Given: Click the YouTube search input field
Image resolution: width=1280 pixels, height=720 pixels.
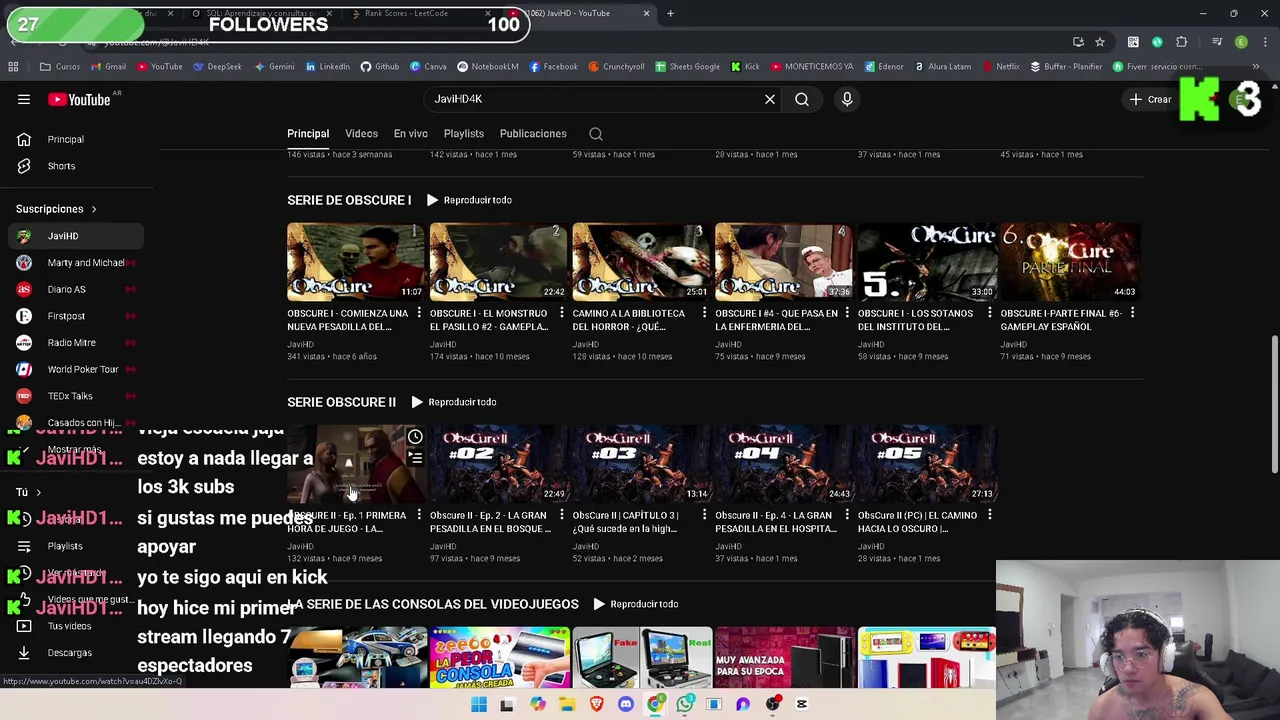Looking at the screenshot, I should click(594, 99).
